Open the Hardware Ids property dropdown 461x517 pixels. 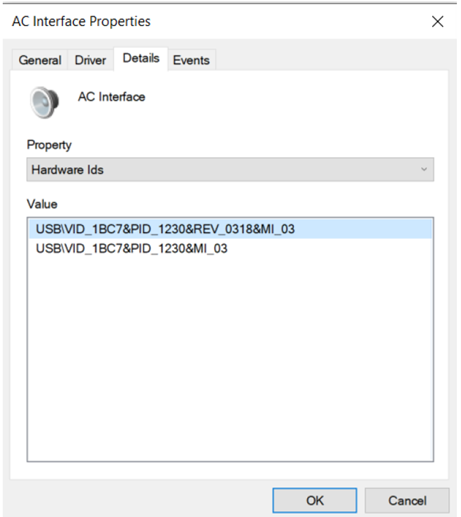click(x=230, y=169)
